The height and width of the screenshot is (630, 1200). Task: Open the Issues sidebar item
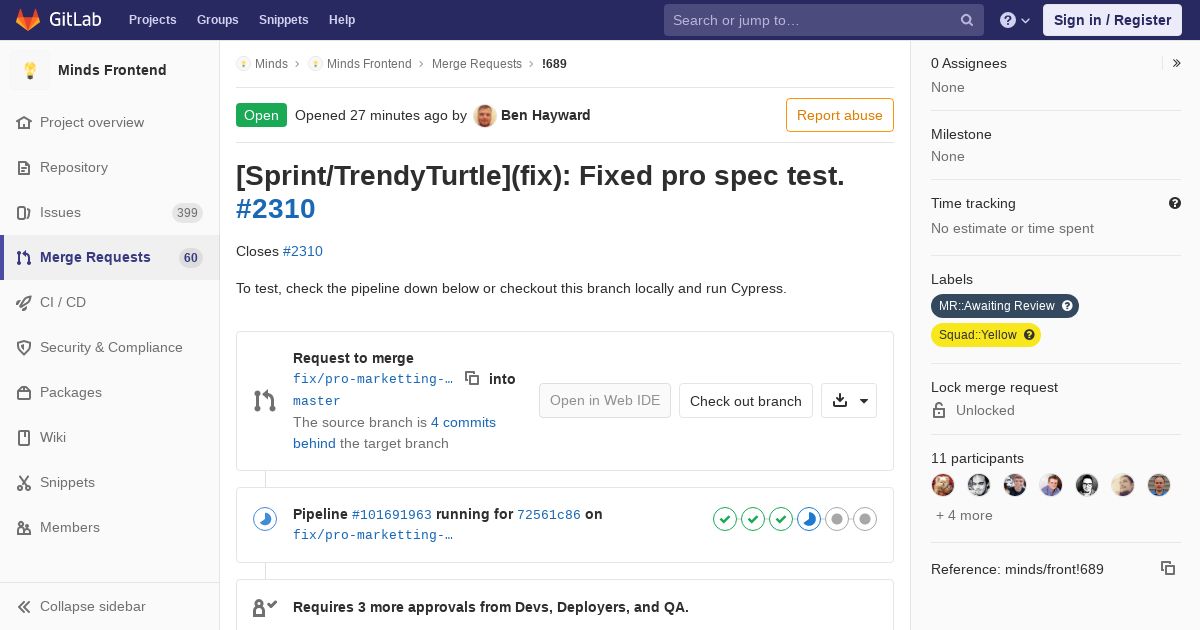coord(110,212)
